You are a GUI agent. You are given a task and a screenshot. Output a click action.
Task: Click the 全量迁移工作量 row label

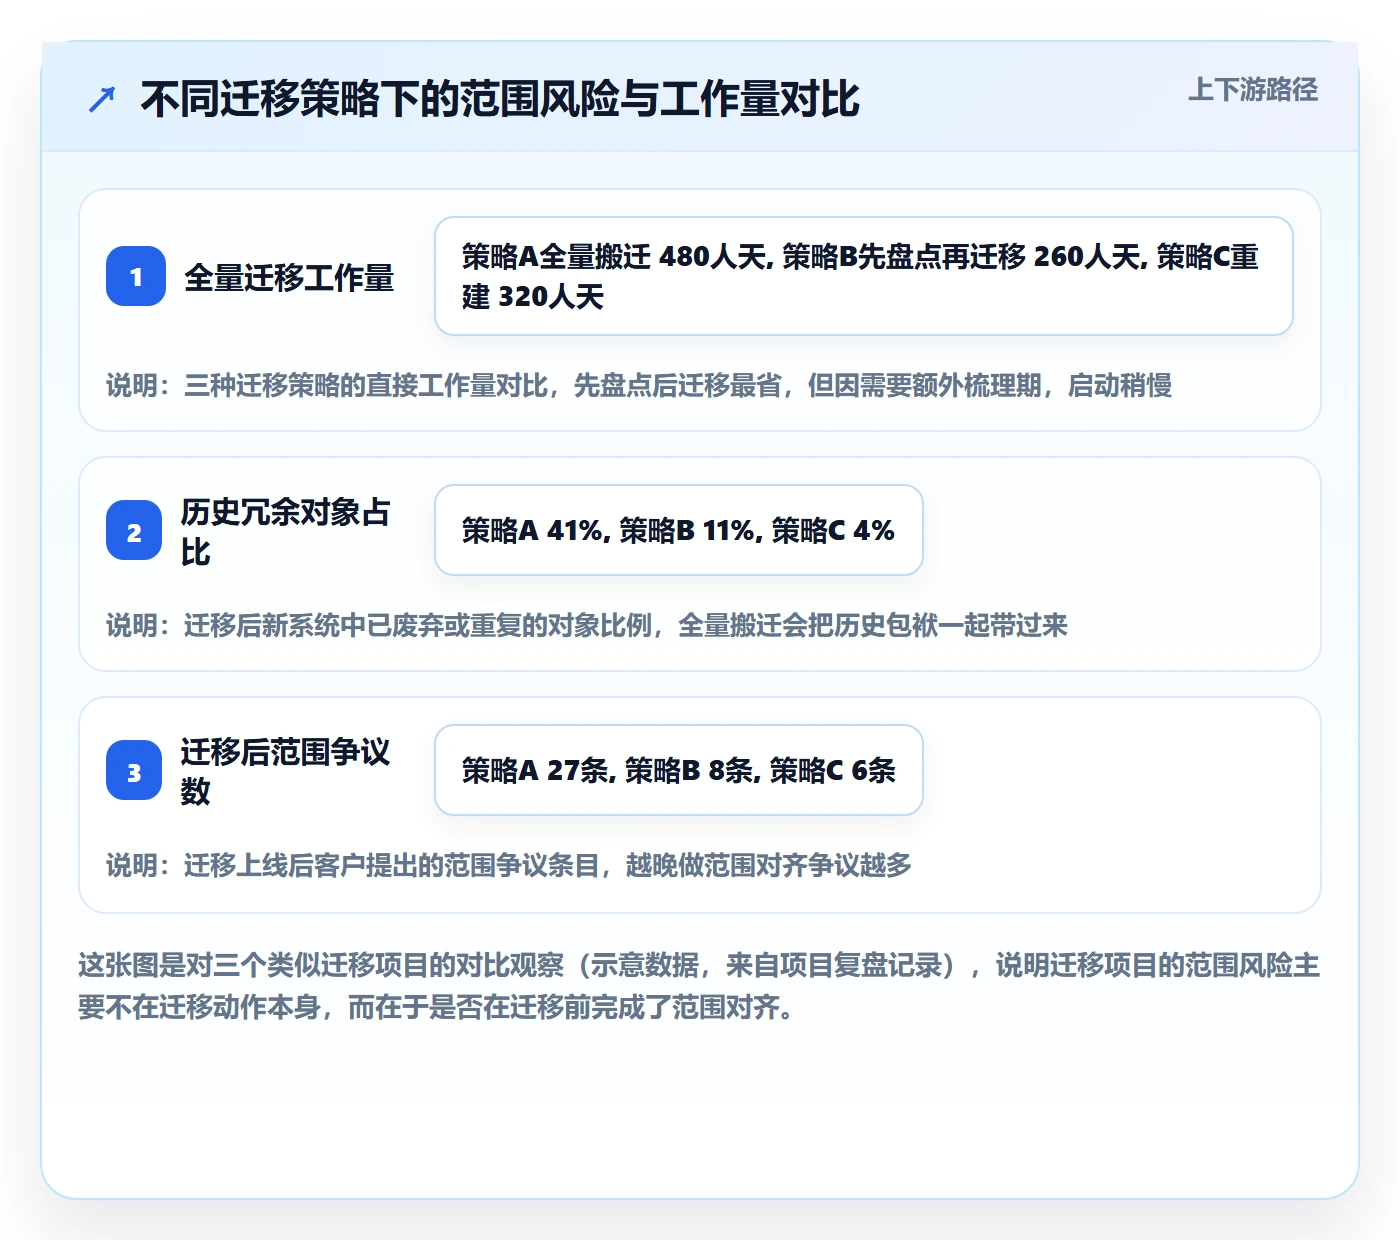pyautogui.click(x=289, y=277)
